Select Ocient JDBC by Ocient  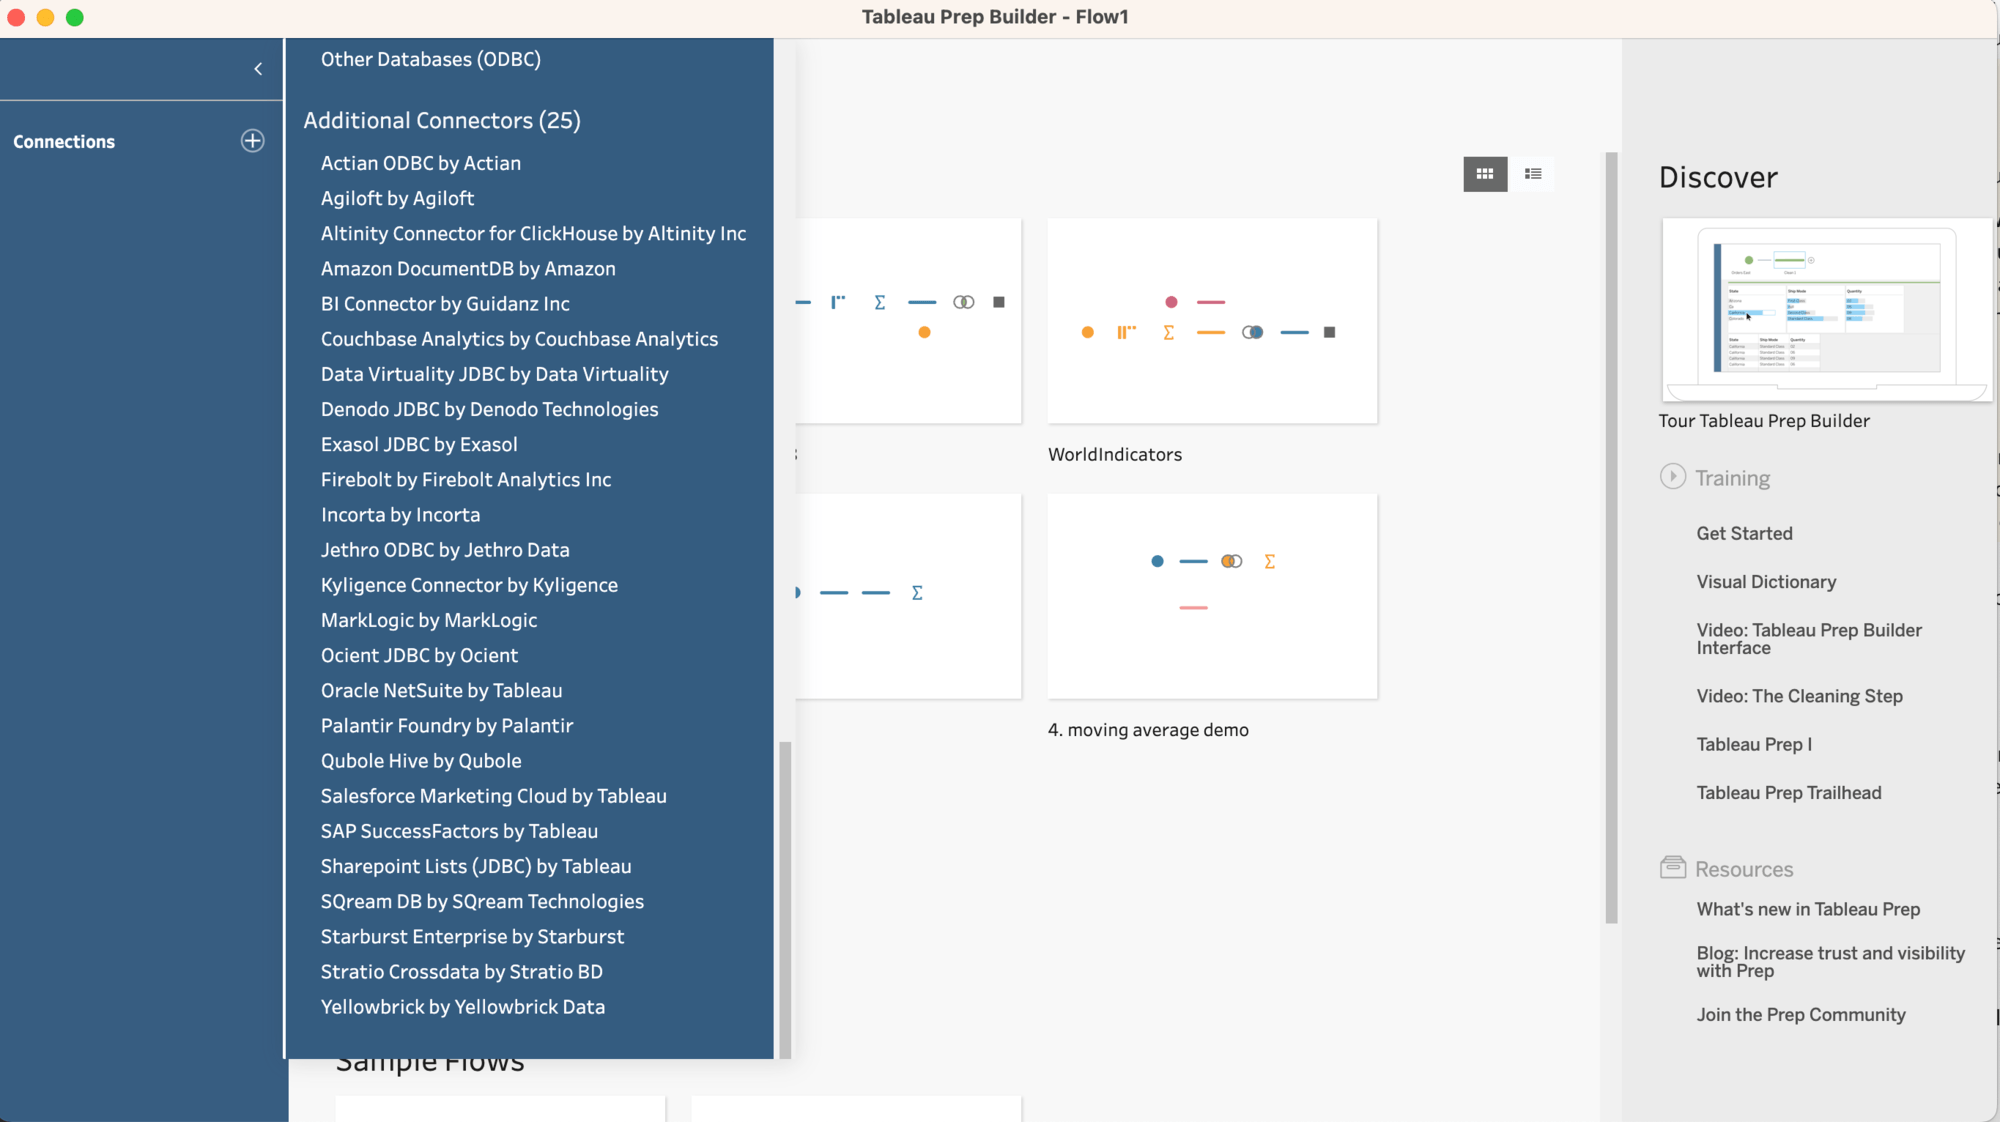click(419, 655)
